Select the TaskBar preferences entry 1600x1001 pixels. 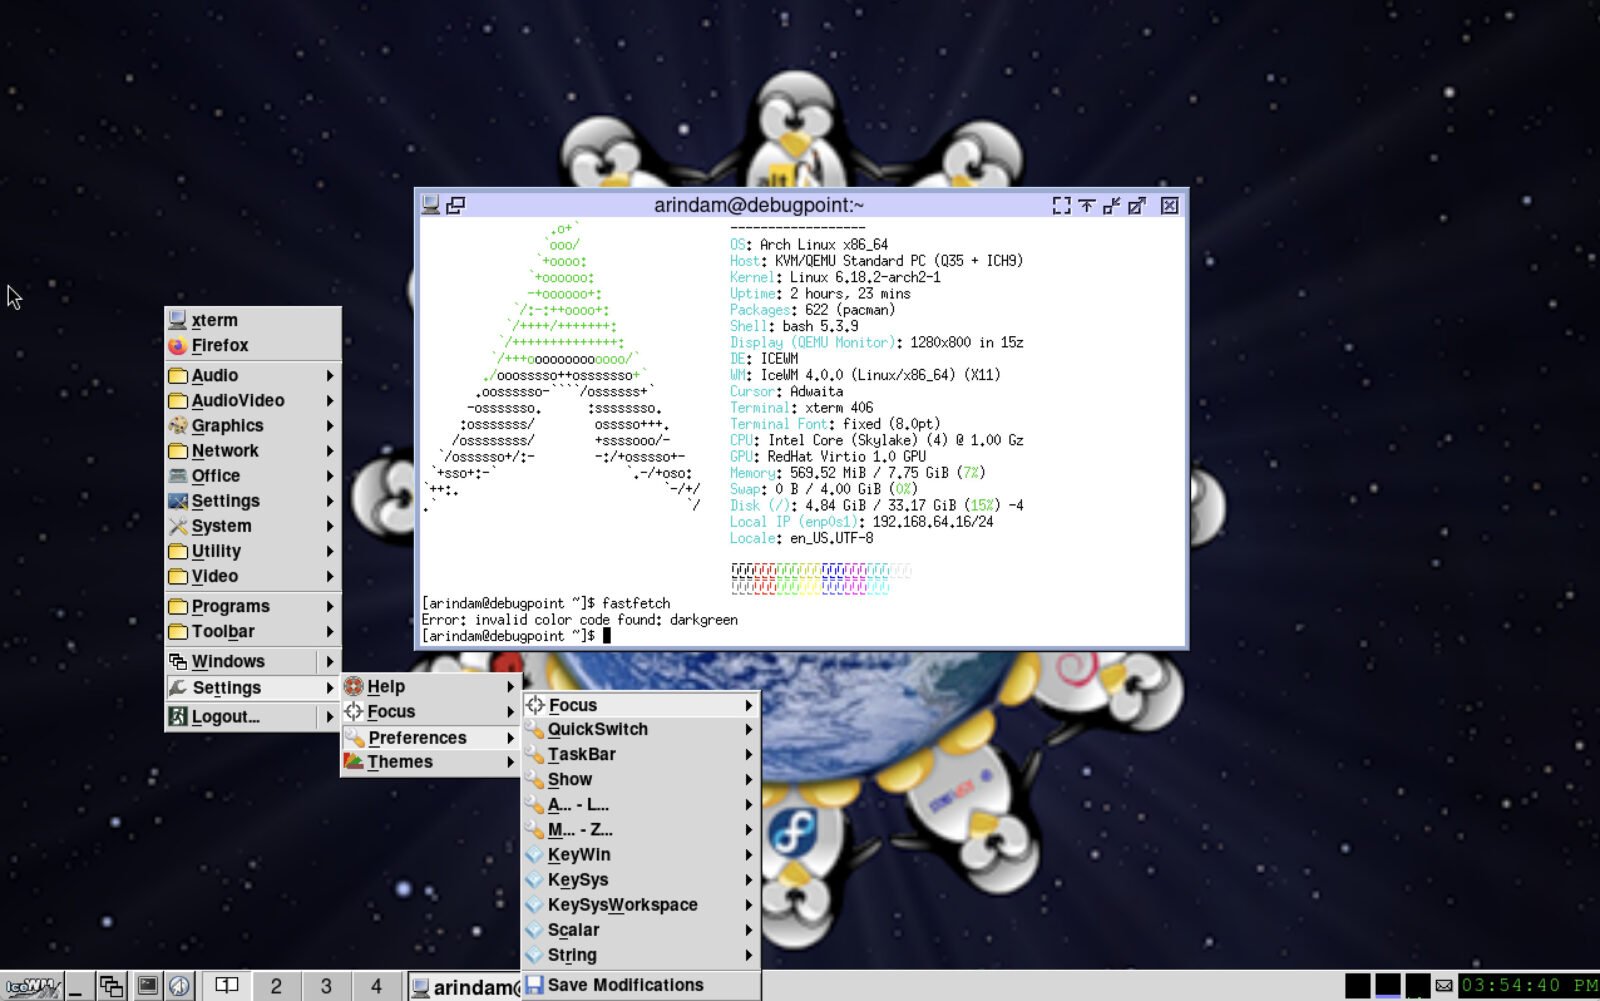coord(582,754)
